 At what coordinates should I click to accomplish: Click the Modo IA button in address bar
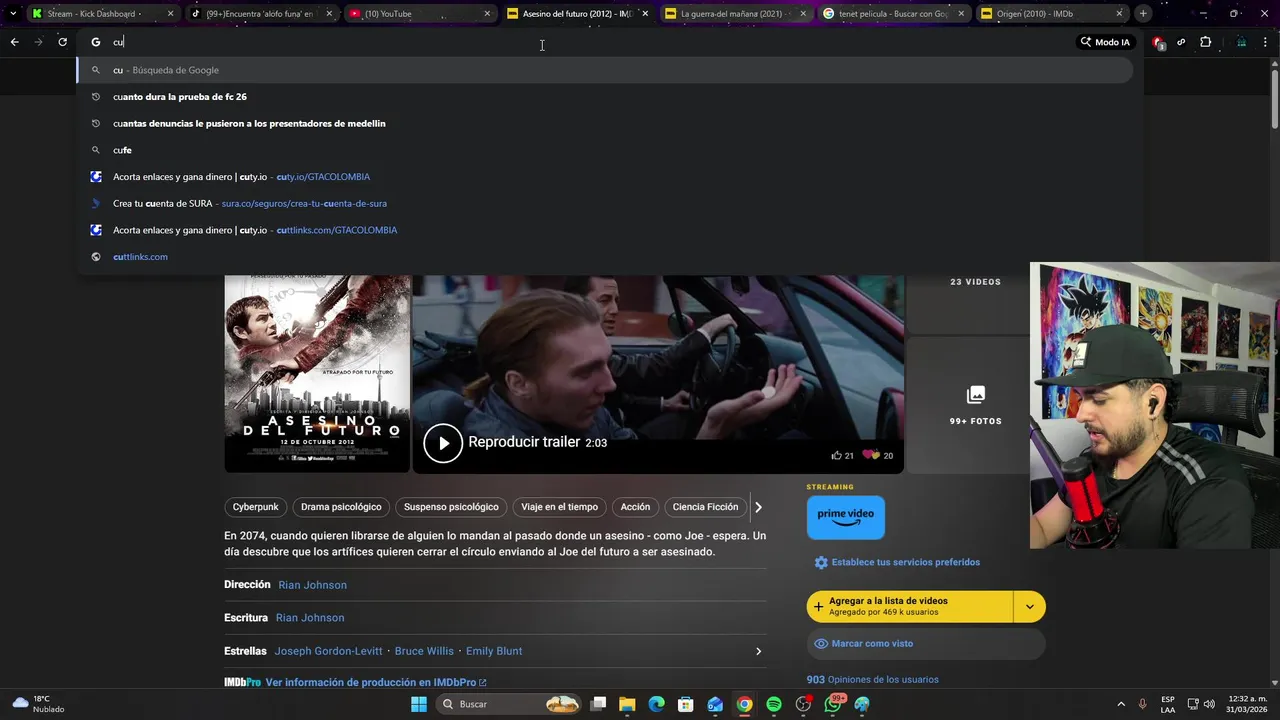[x=1105, y=42]
